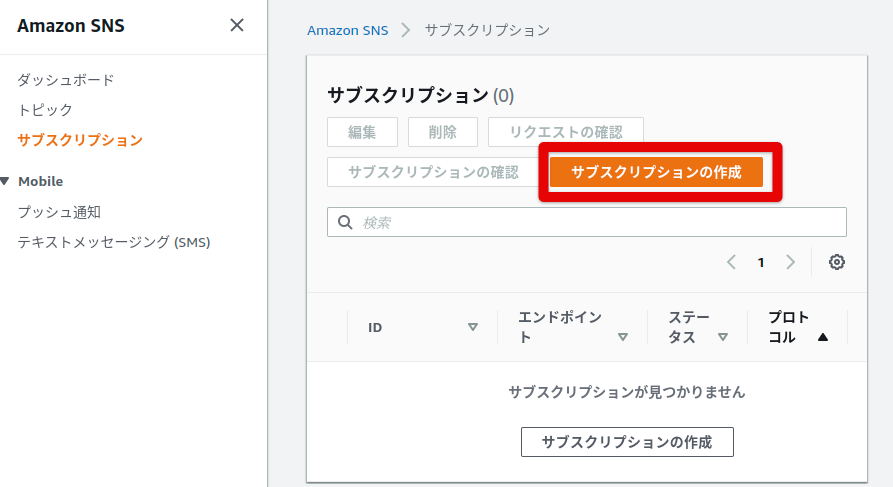Screen dimensions: 893x487
Task: Click the プロトコル column header text
Action: pyautogui.click(x=788, y=327)
